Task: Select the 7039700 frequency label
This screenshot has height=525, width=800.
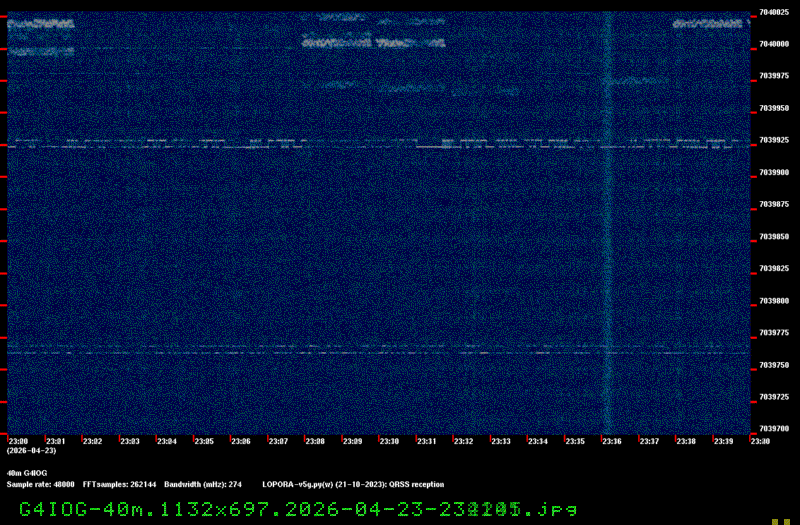Action: 773,429
